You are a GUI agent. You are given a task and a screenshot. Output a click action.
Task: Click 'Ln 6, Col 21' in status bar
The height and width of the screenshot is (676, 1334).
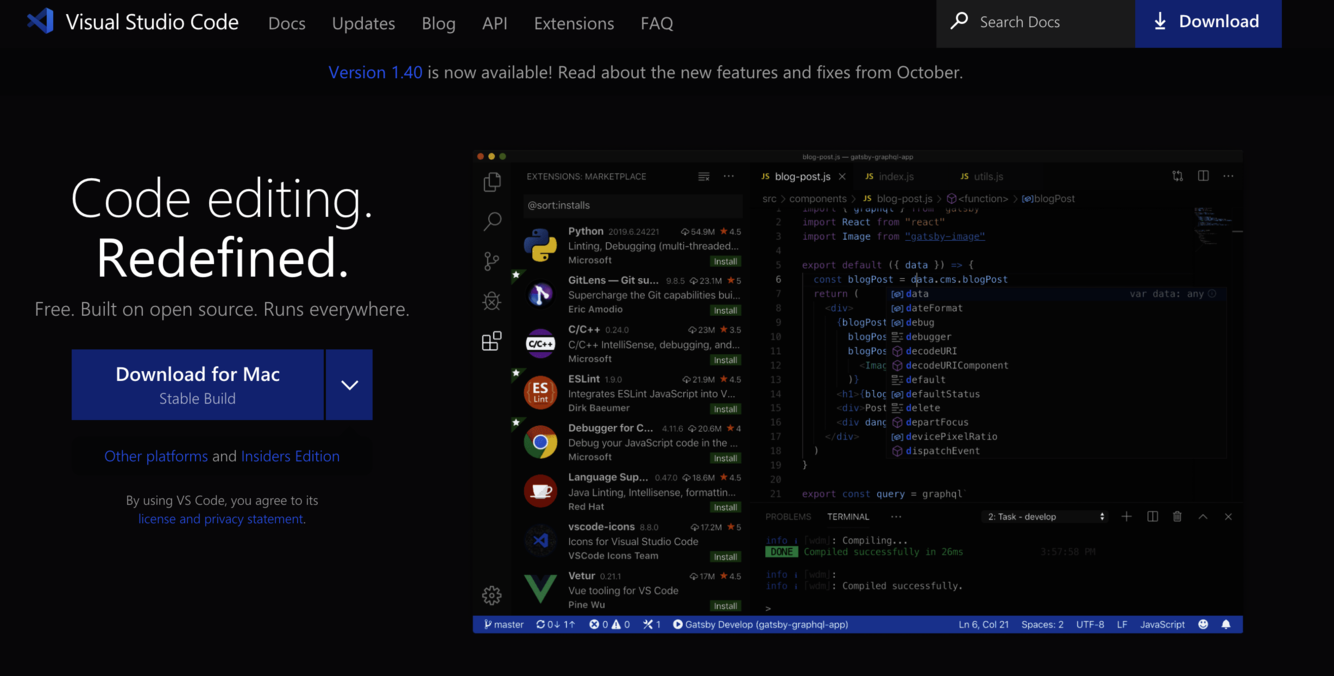point(983,624)
